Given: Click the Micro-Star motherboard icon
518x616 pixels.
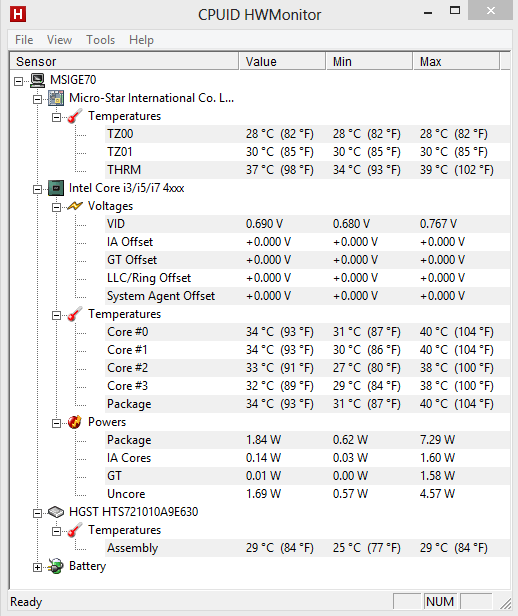Looking at the screenshot, I should (x=56, y=98).
